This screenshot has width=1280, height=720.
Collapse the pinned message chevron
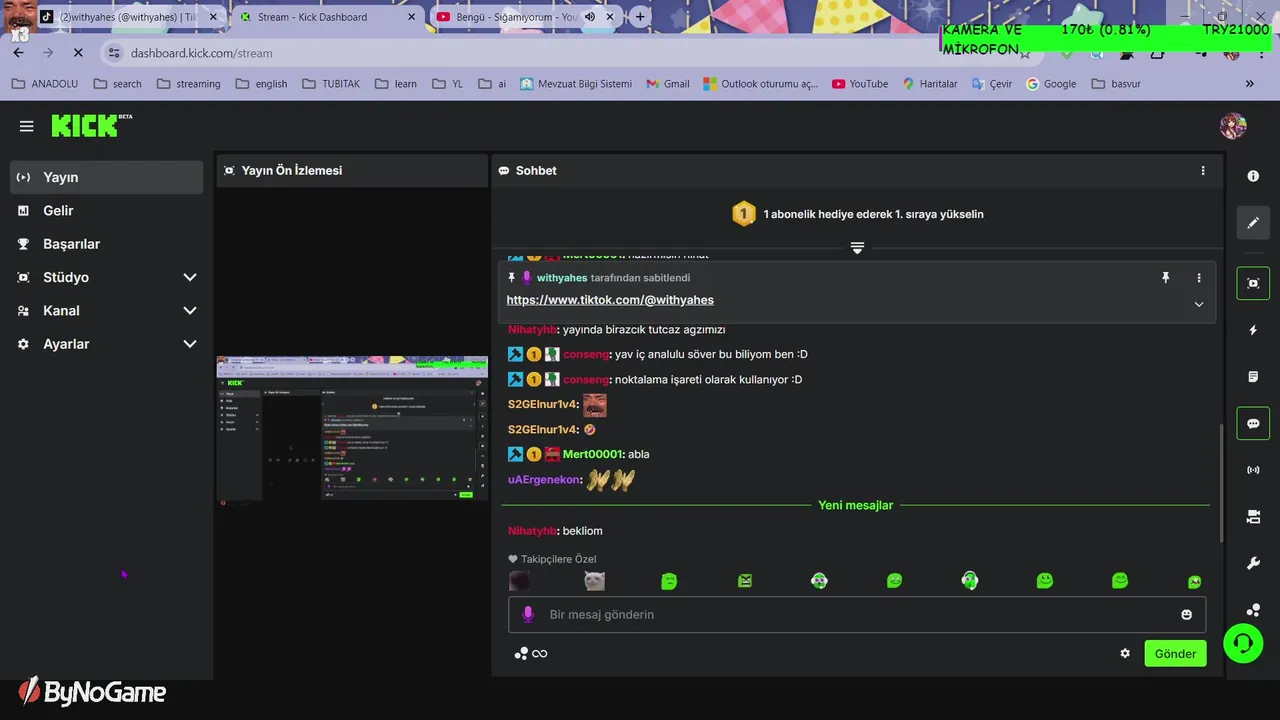click(x=1199, y=304)
